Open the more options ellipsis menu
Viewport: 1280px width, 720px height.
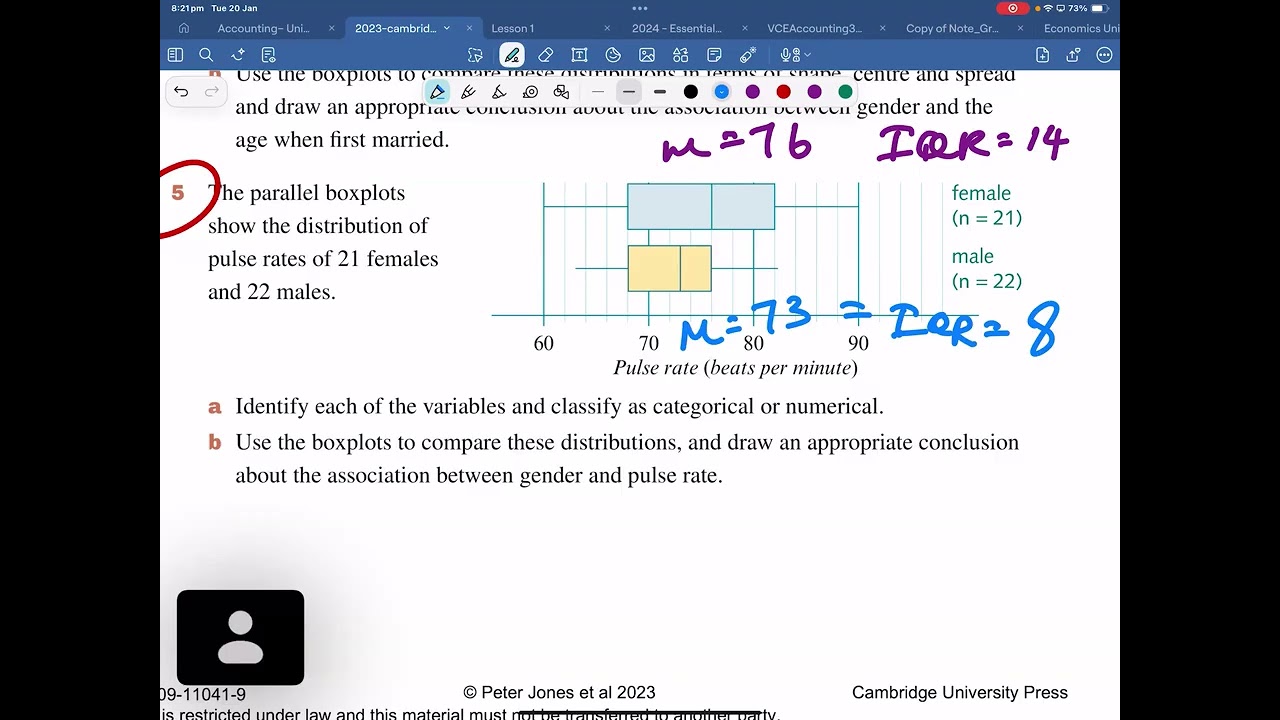click(1104, 55)
